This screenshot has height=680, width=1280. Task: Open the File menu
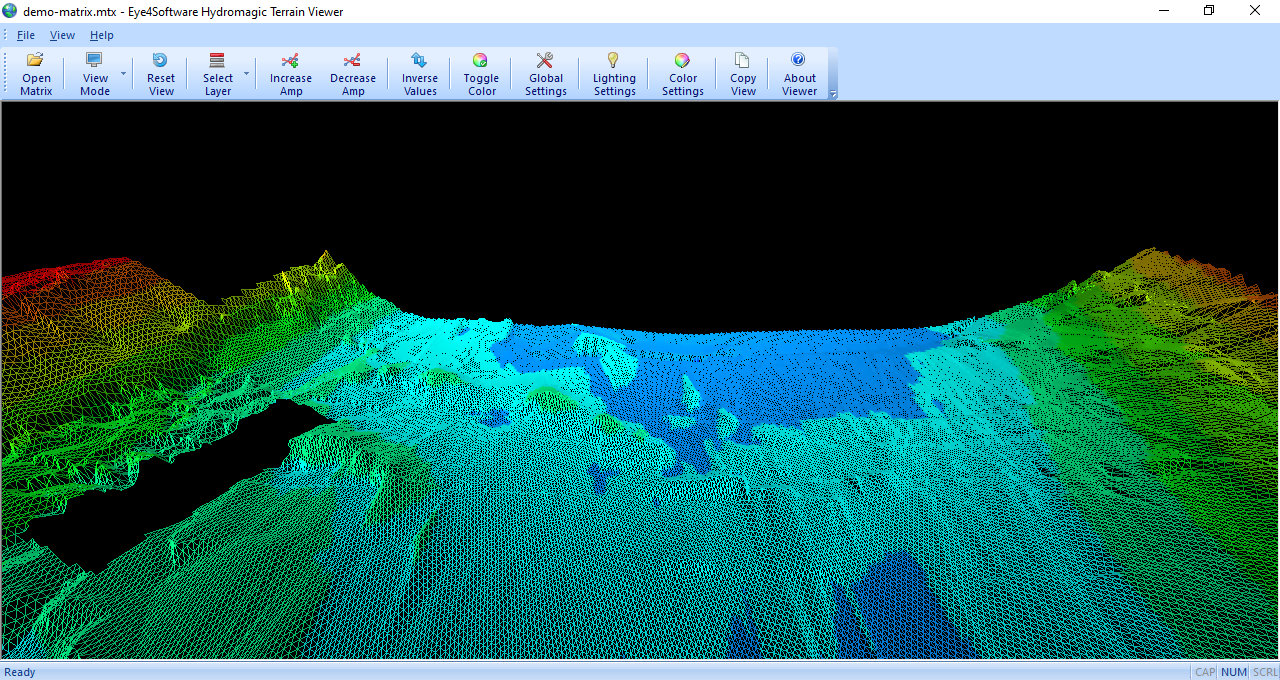click(x=26, y=34)
